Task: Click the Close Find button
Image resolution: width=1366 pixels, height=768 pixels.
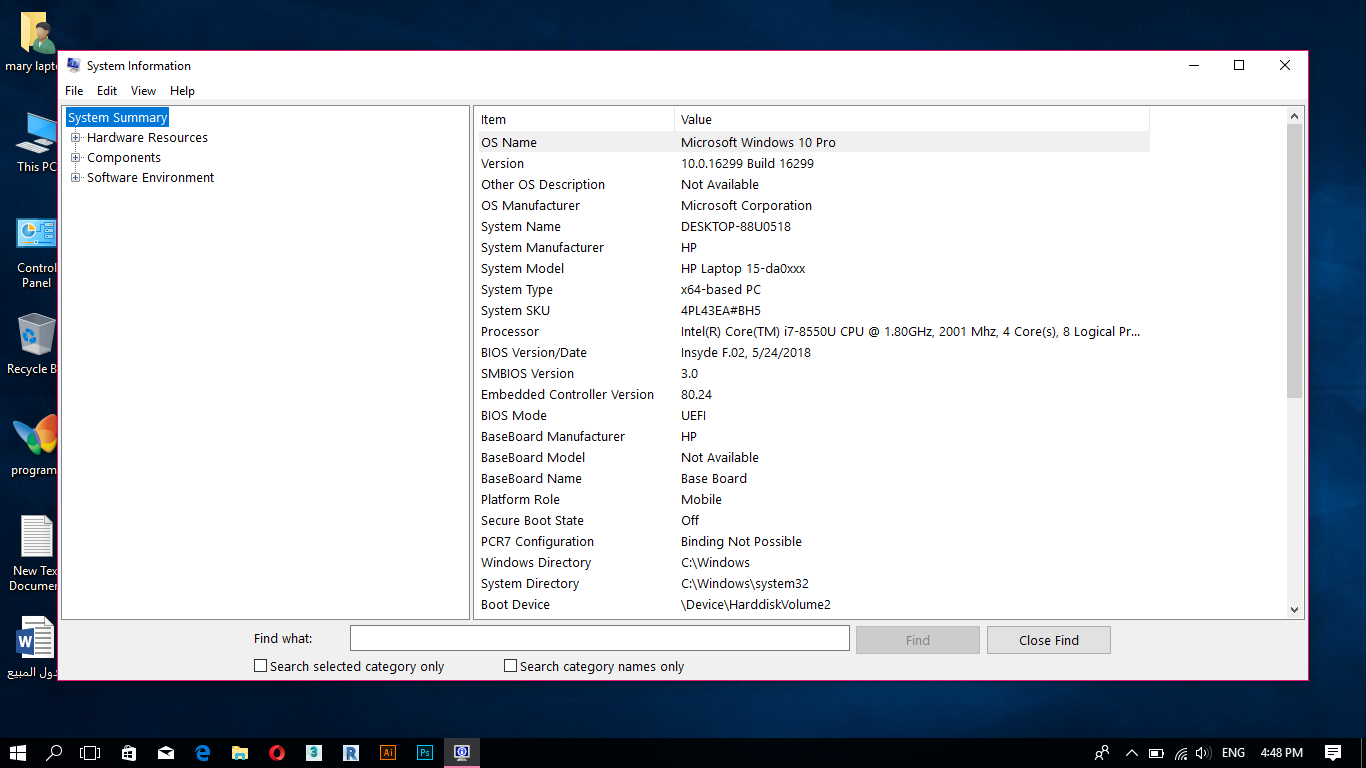Action: [1049, 640]
